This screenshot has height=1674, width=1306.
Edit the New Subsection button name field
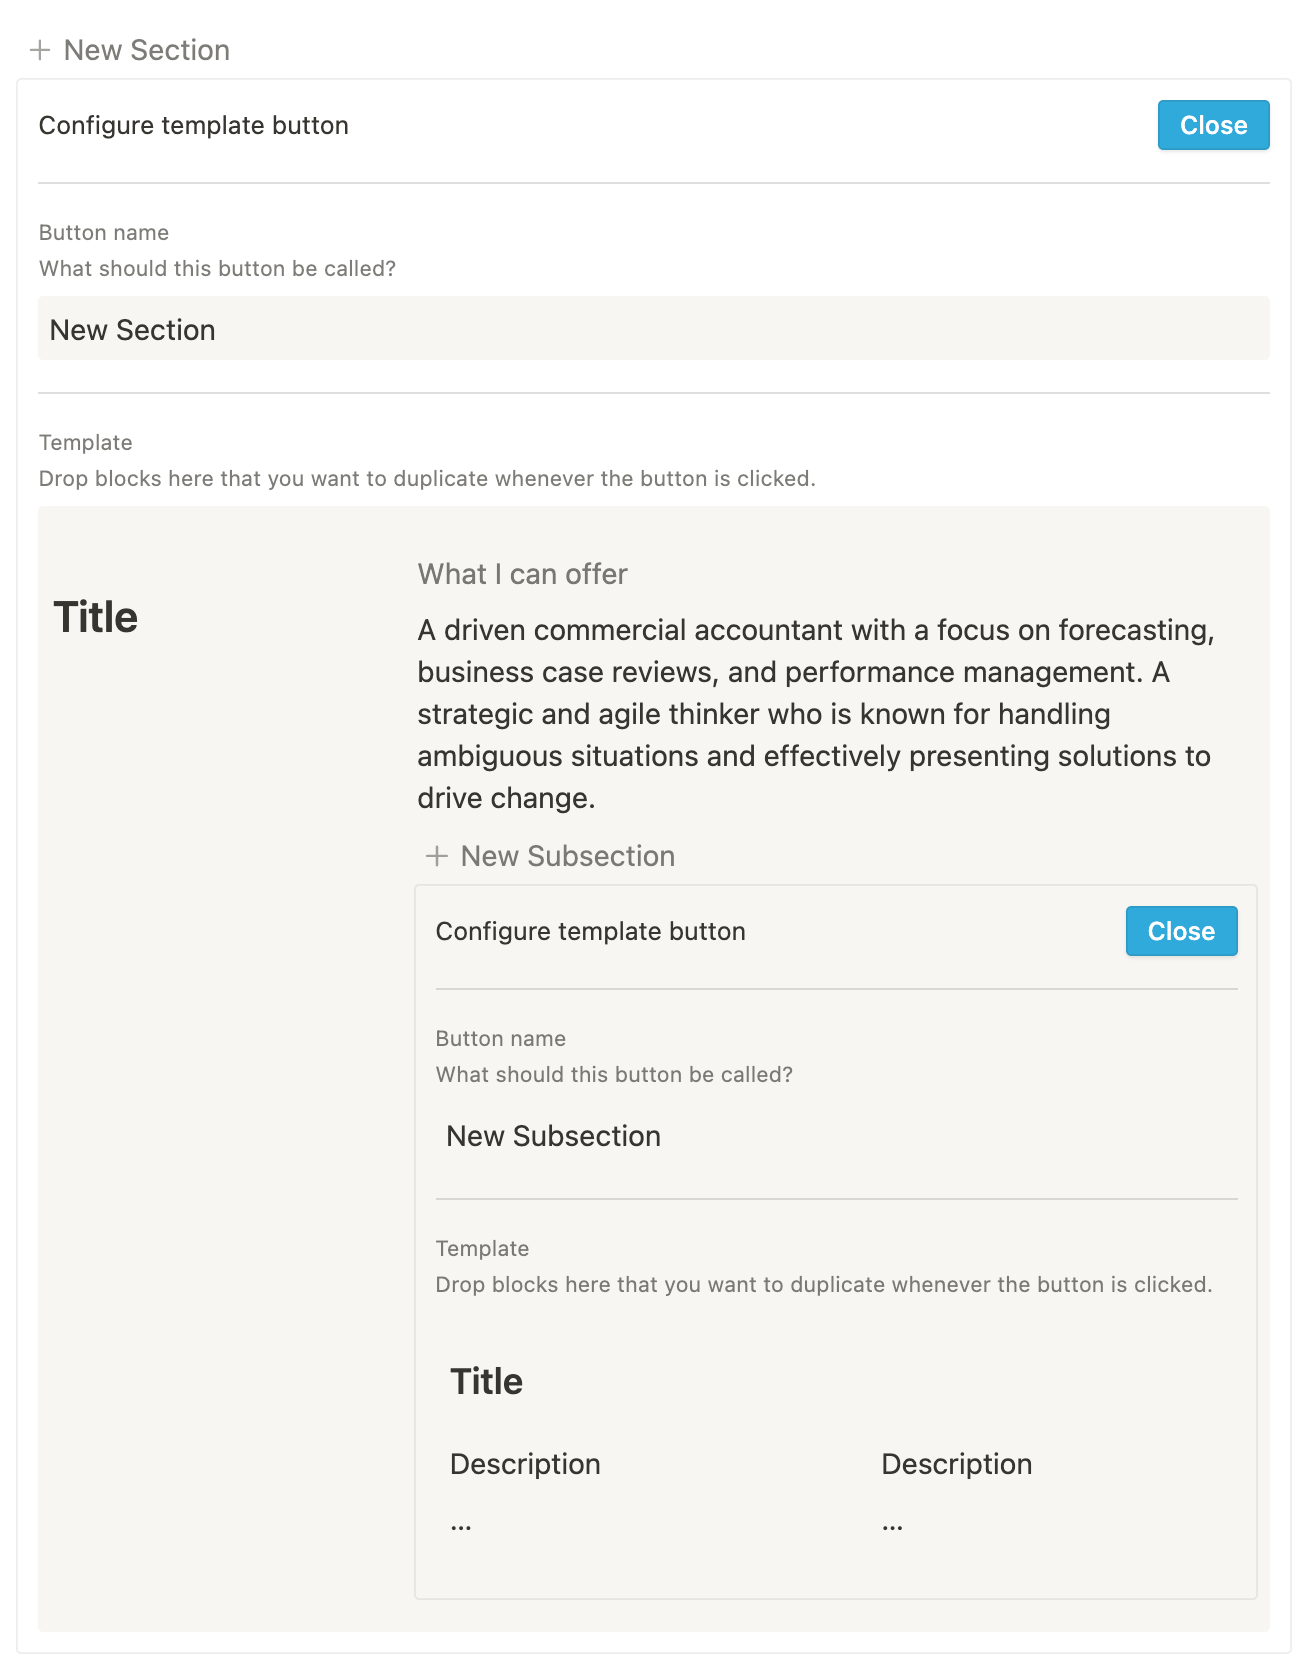(x=836, y=1135)
